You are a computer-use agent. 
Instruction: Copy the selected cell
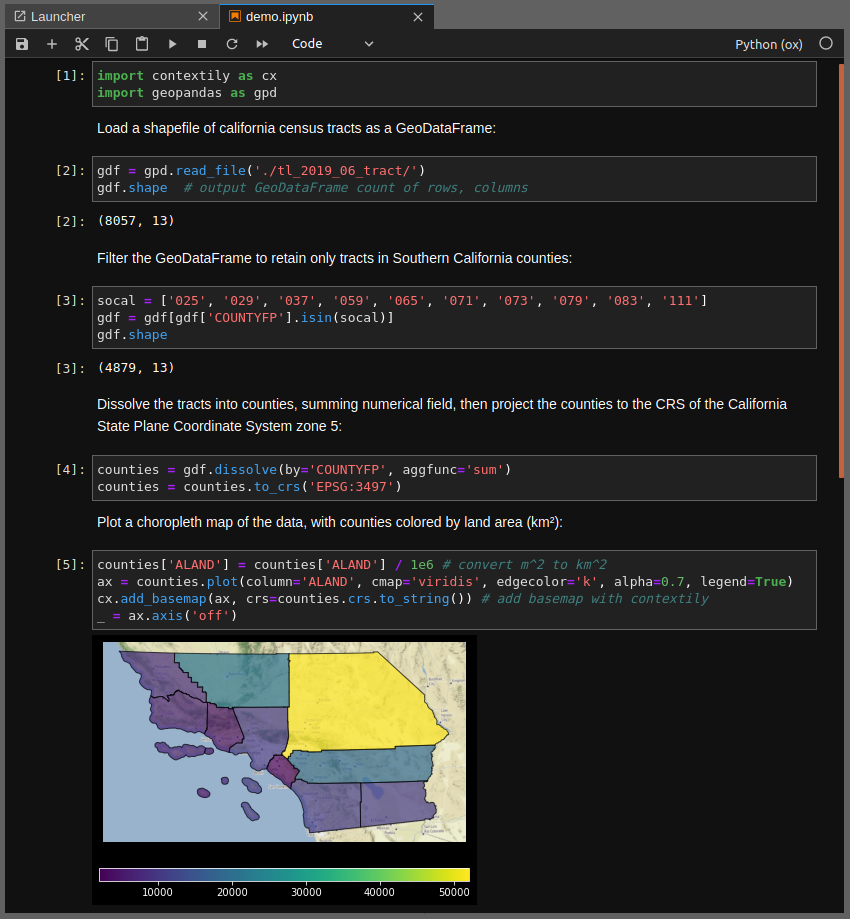point(112,44)
